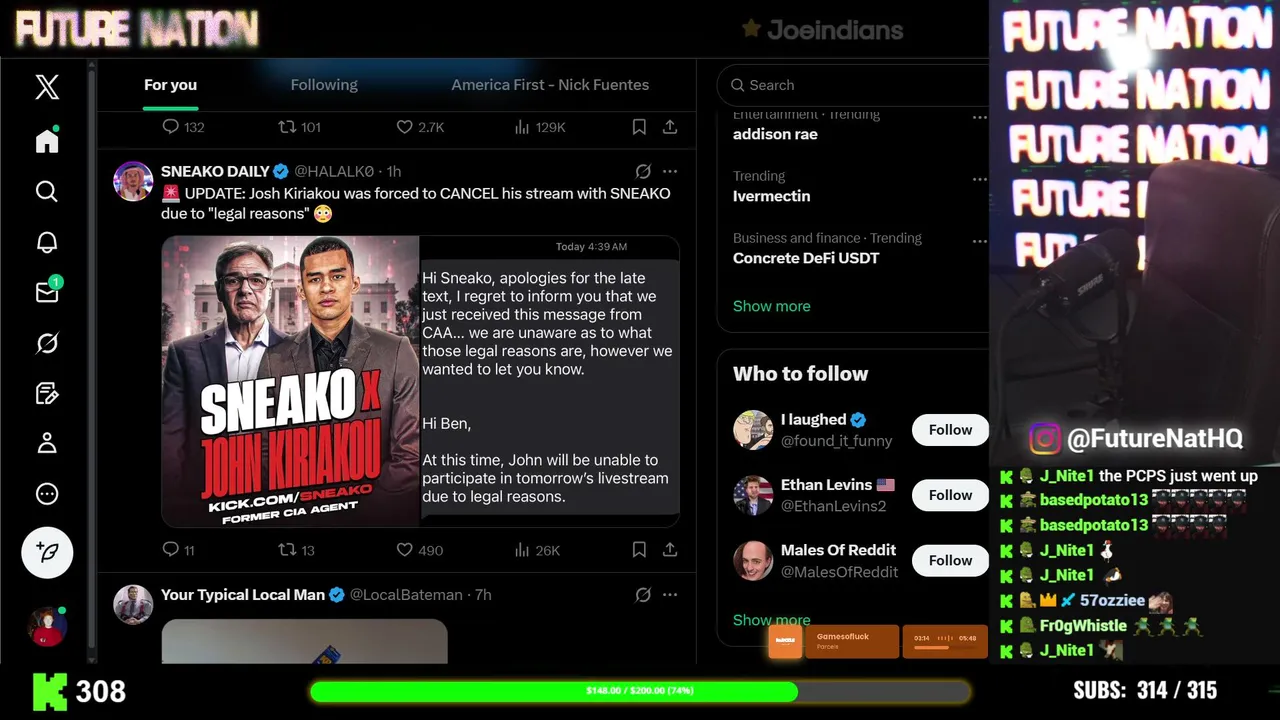The width and height of the screenshot is (1280, 720).
Task: Reply to the SNEAKO DAILY post
Action: coord(171,550)
